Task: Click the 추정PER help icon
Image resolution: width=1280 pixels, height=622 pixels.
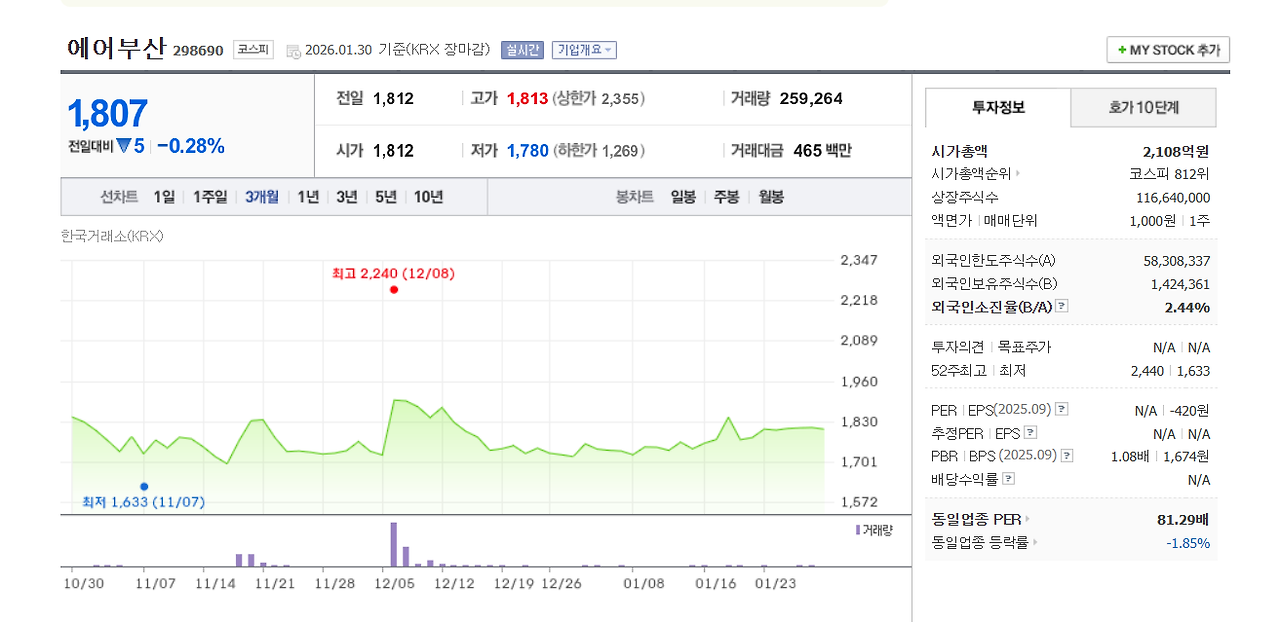Action: pos(1030,433)
